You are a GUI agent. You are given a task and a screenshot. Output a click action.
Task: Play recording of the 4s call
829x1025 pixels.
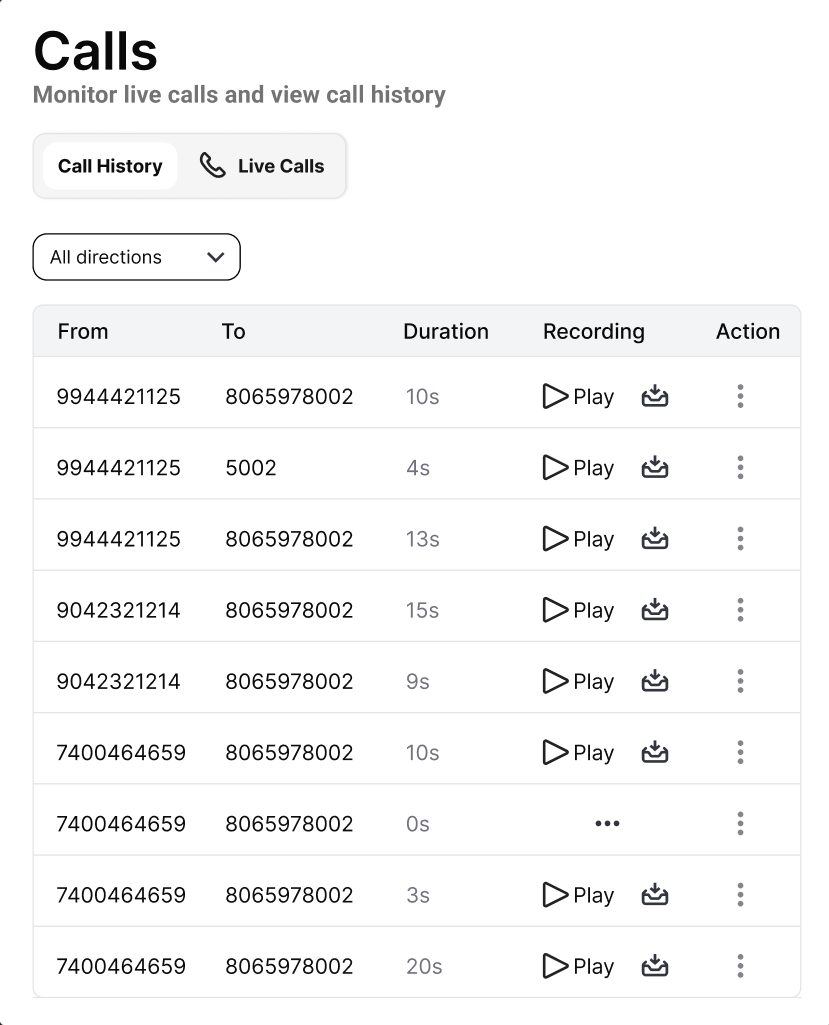578,467
